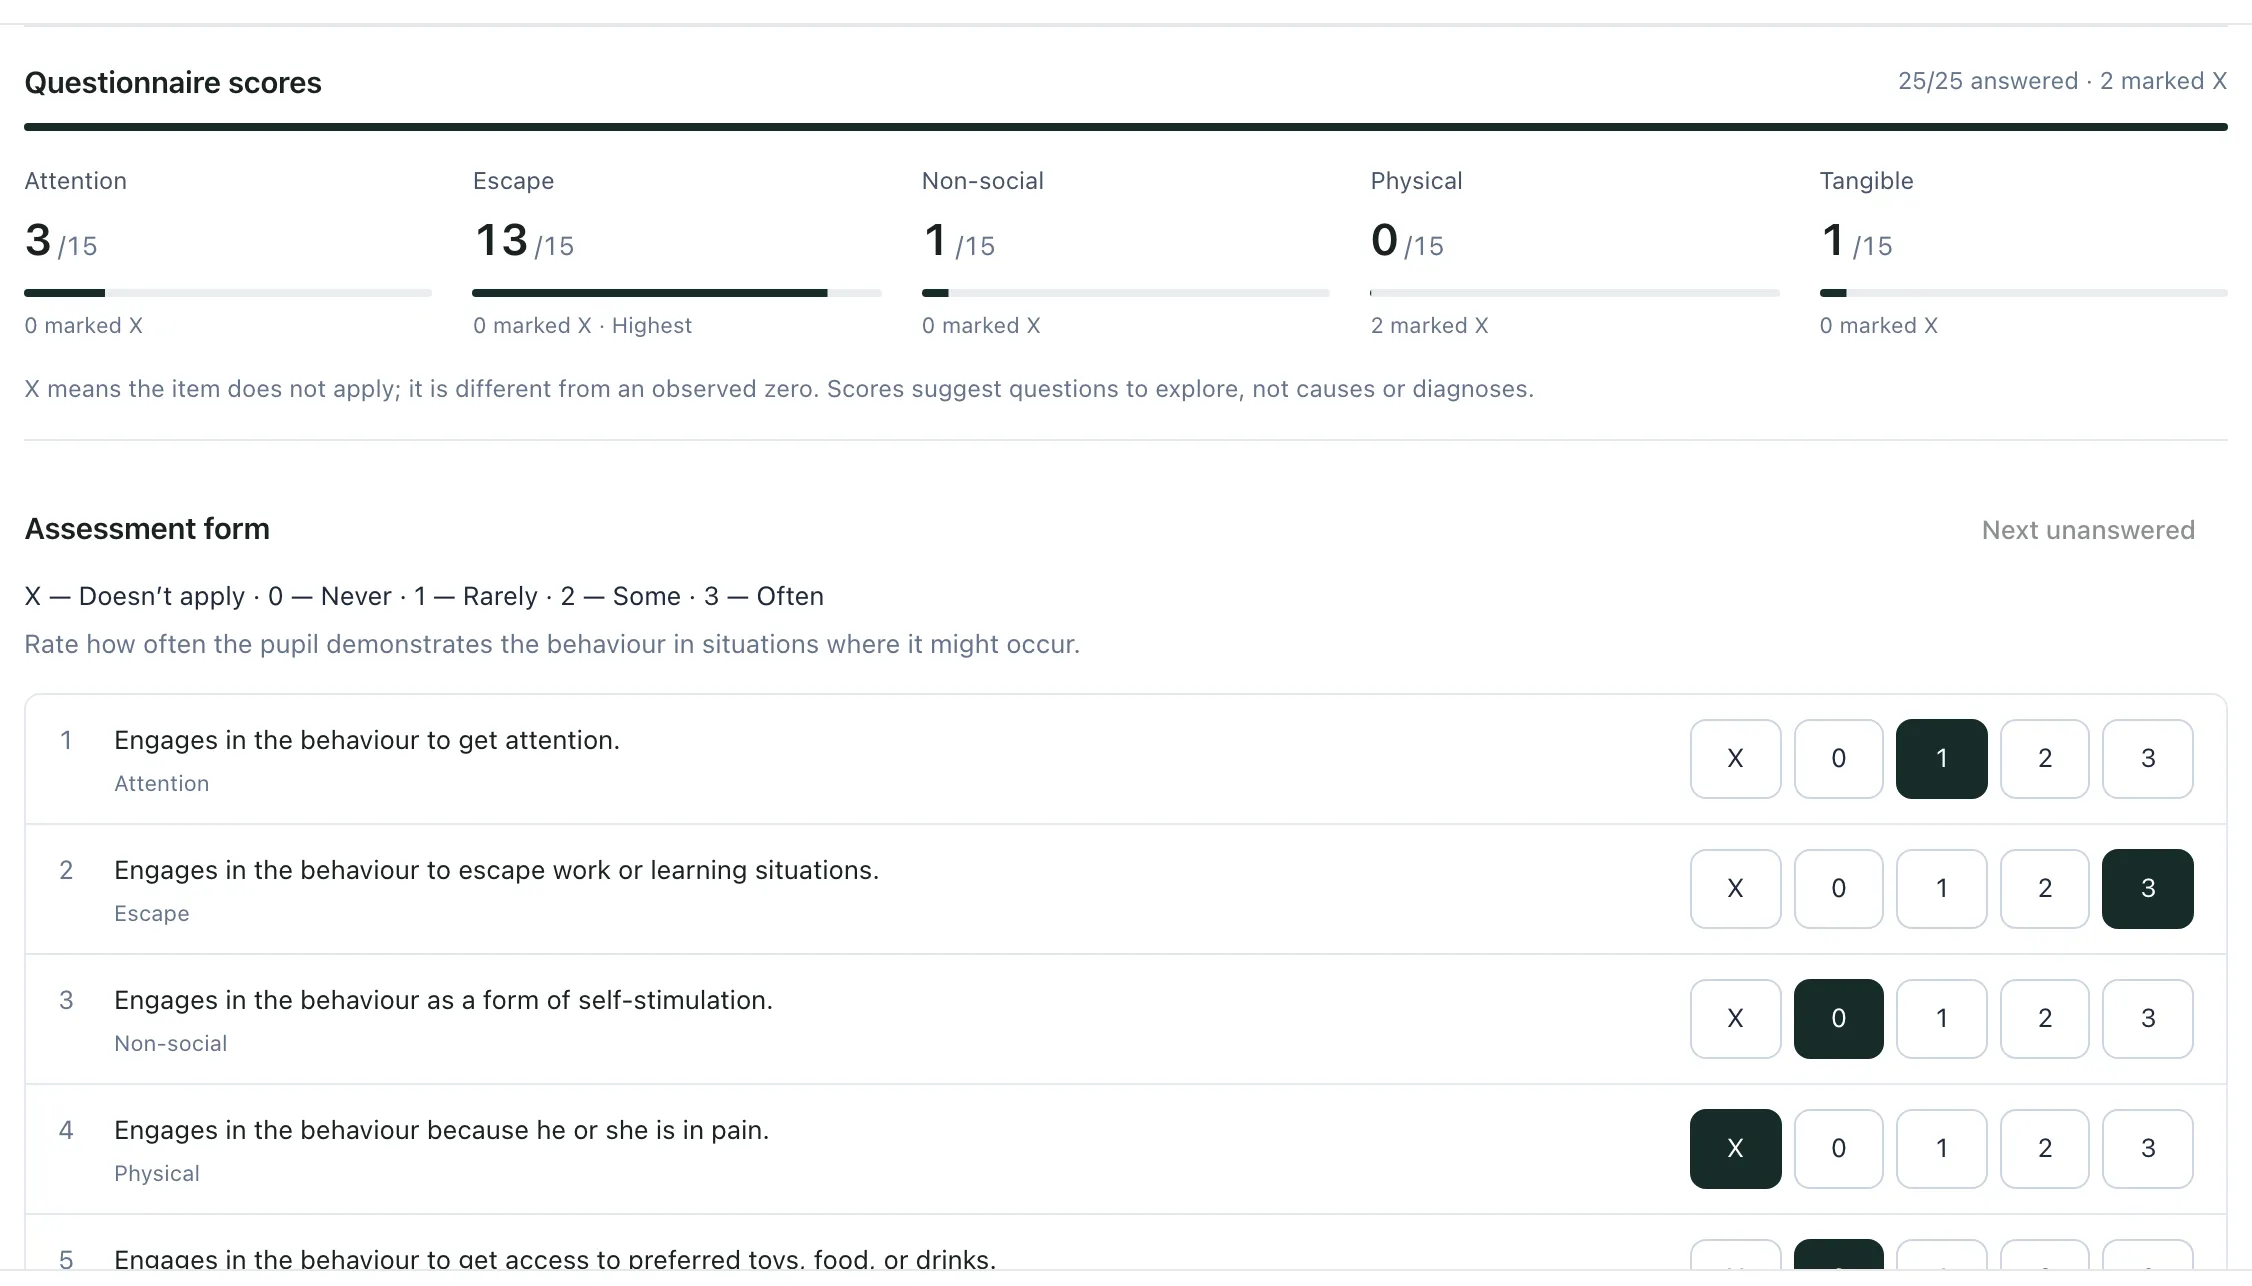2252x1286 pixels.
Task: Select rating 1 for question 1 attention
Action: (1941, 759)
